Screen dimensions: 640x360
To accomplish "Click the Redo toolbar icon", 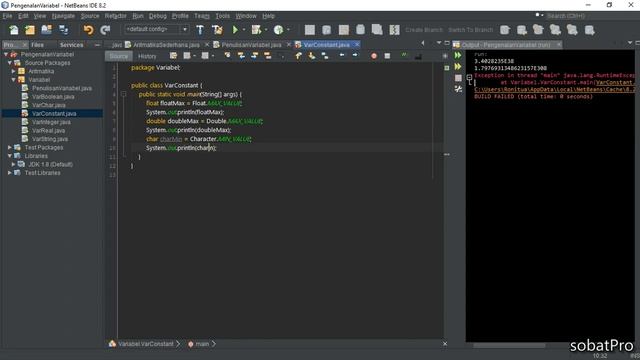I will (x=105, y=30).
